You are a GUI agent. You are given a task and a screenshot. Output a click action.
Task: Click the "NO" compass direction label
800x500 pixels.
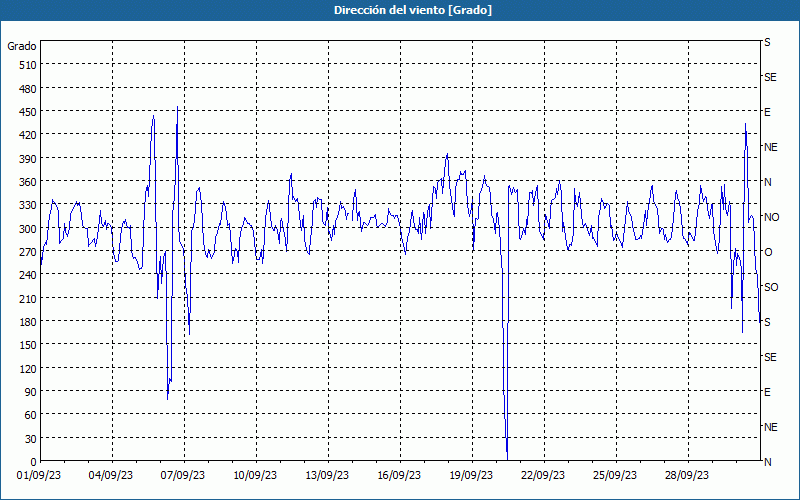[x=771, y=217]
